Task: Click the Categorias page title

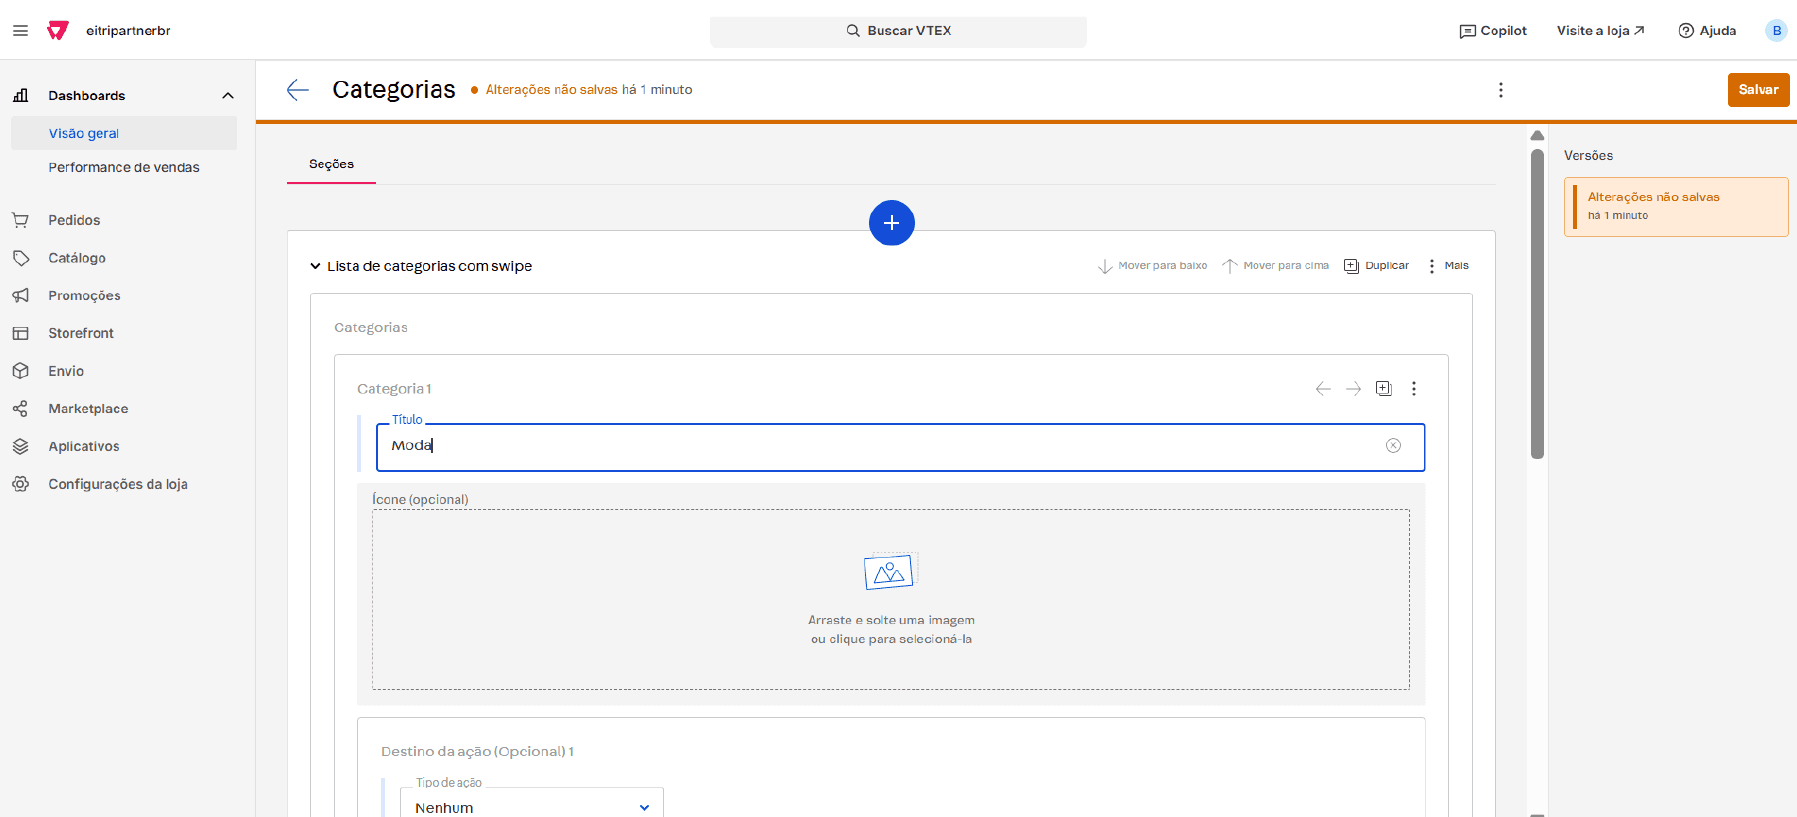Action: point(394,90)
